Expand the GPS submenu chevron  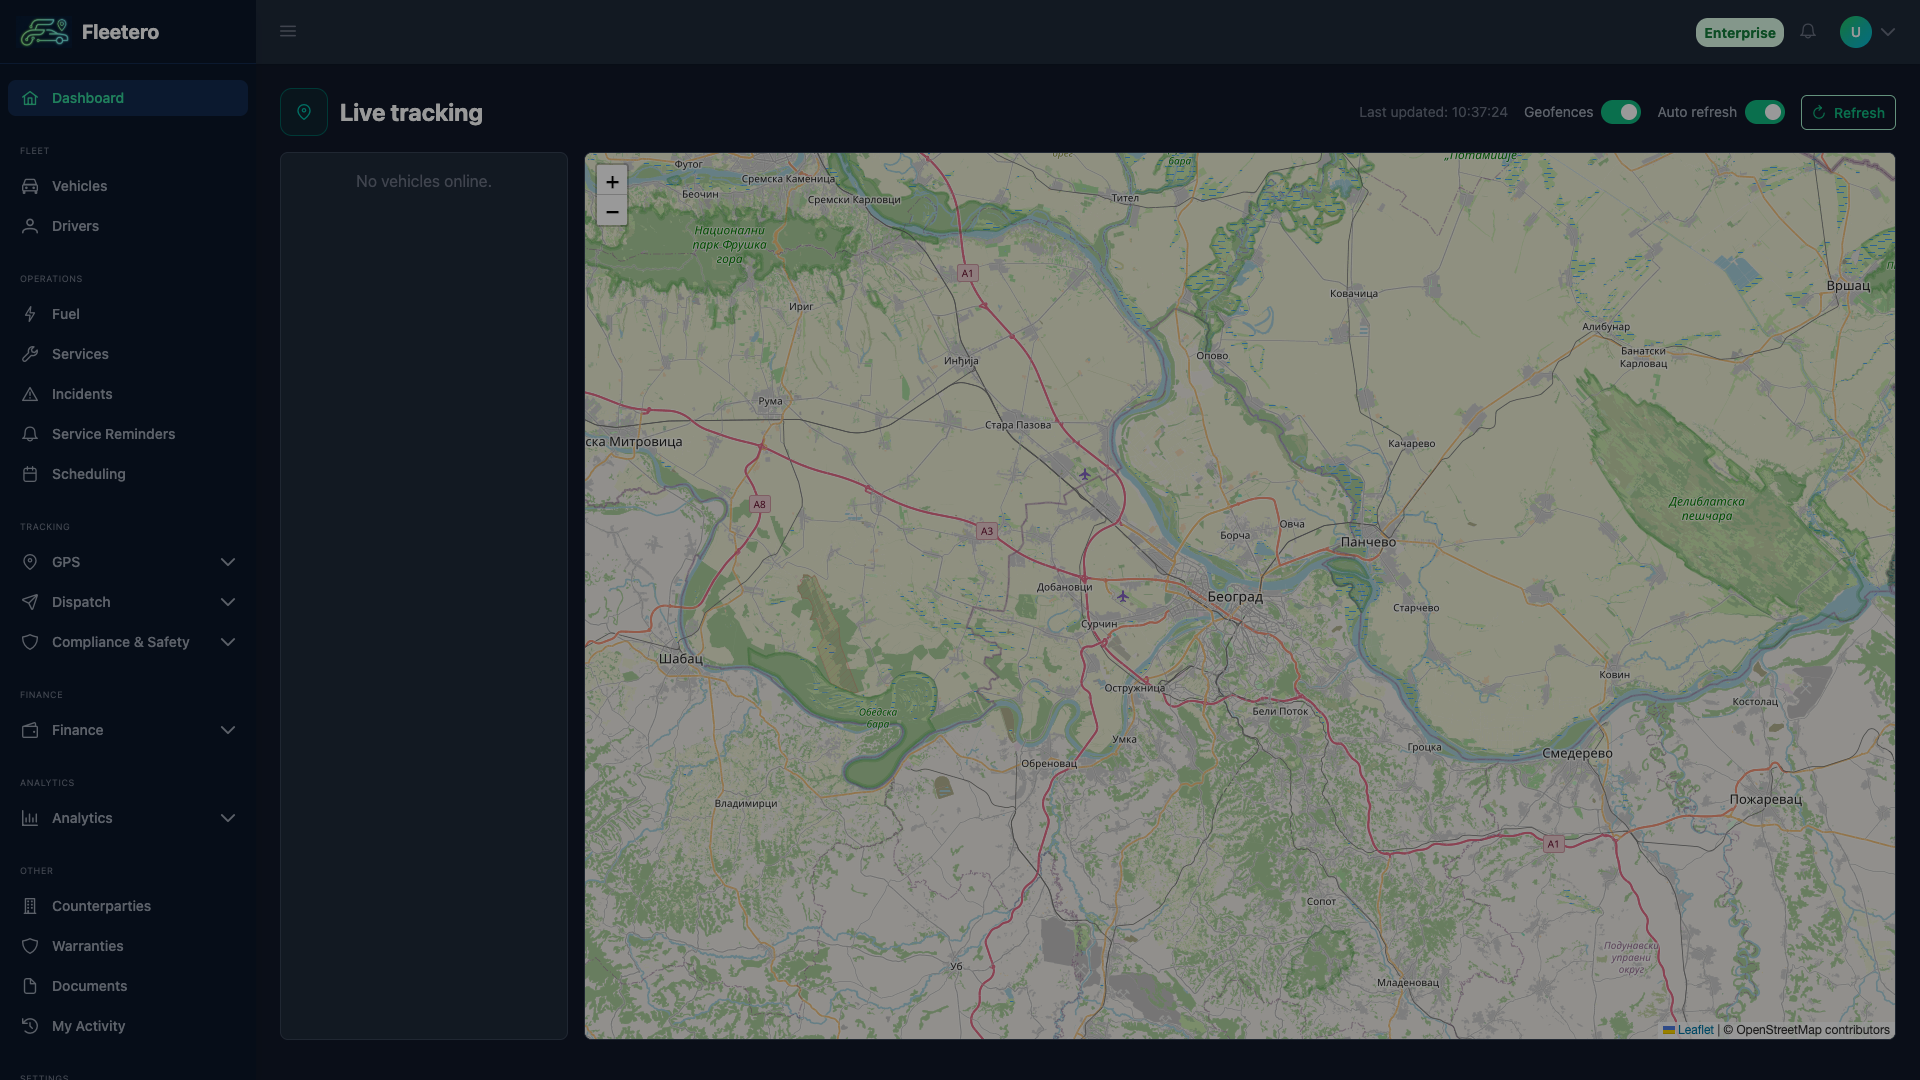click(x=228, y=562)
